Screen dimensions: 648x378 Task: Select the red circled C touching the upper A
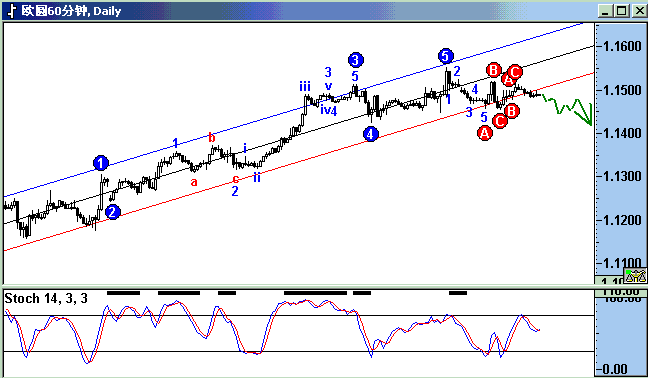515,72
